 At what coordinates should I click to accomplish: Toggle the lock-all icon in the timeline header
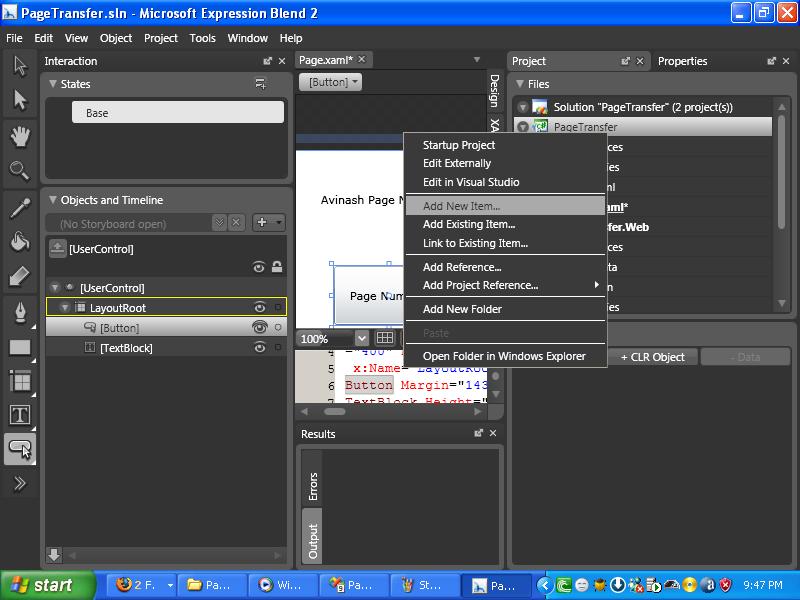coord(277,266)
